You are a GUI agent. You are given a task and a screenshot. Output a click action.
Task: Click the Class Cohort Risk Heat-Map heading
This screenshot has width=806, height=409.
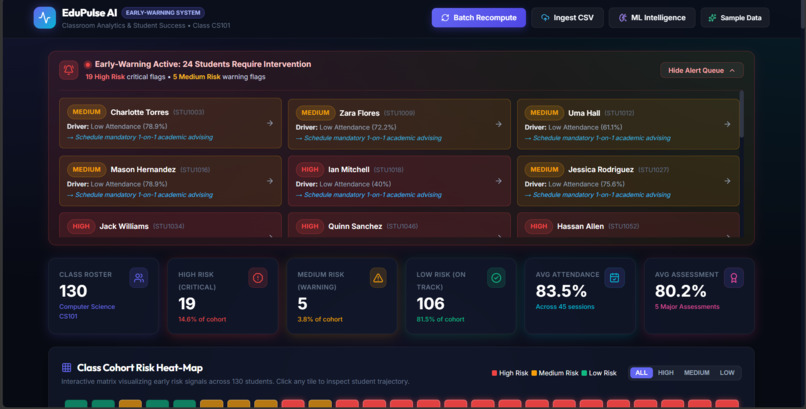[x=140, y=368]
